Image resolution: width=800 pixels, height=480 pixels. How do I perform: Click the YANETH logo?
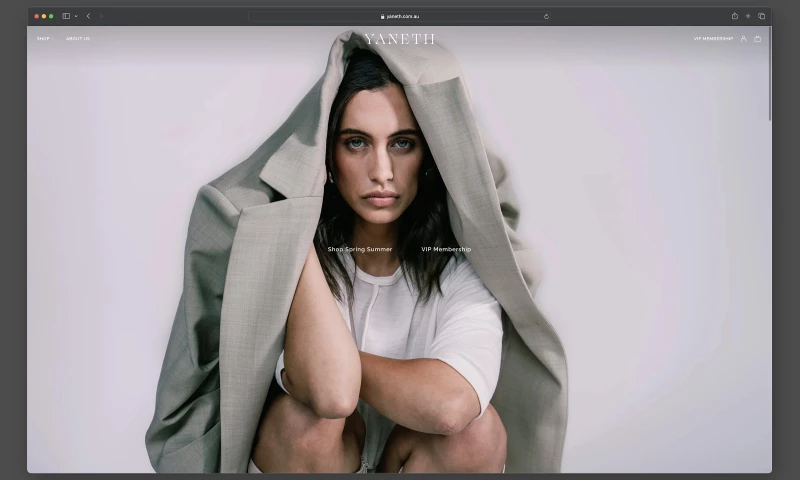pyautogui.click(x=399, y=39)
